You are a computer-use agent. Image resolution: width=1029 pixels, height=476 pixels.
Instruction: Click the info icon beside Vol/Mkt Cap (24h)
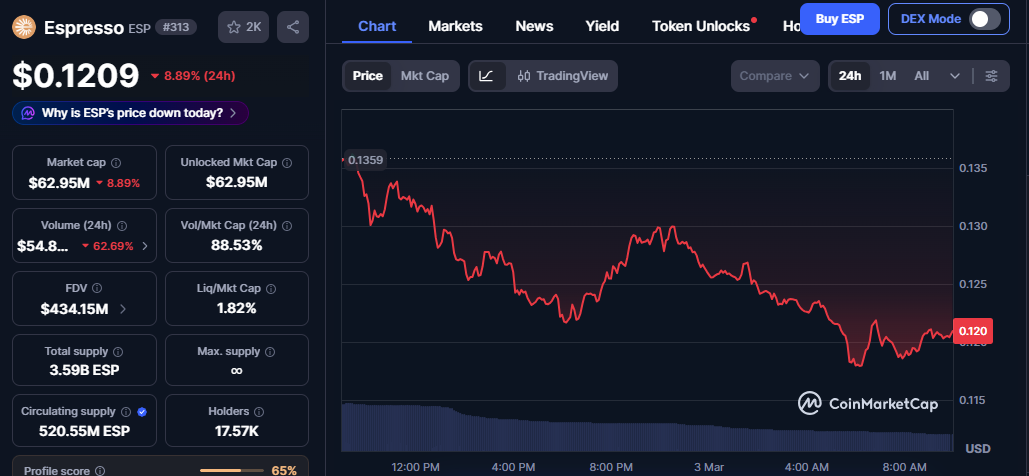(x=287, y=225)
